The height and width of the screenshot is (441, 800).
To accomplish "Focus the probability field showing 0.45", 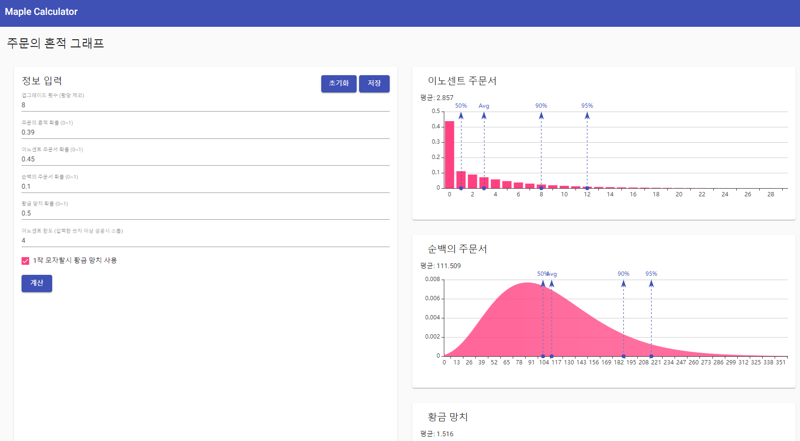I will click(x=205, y=159).
